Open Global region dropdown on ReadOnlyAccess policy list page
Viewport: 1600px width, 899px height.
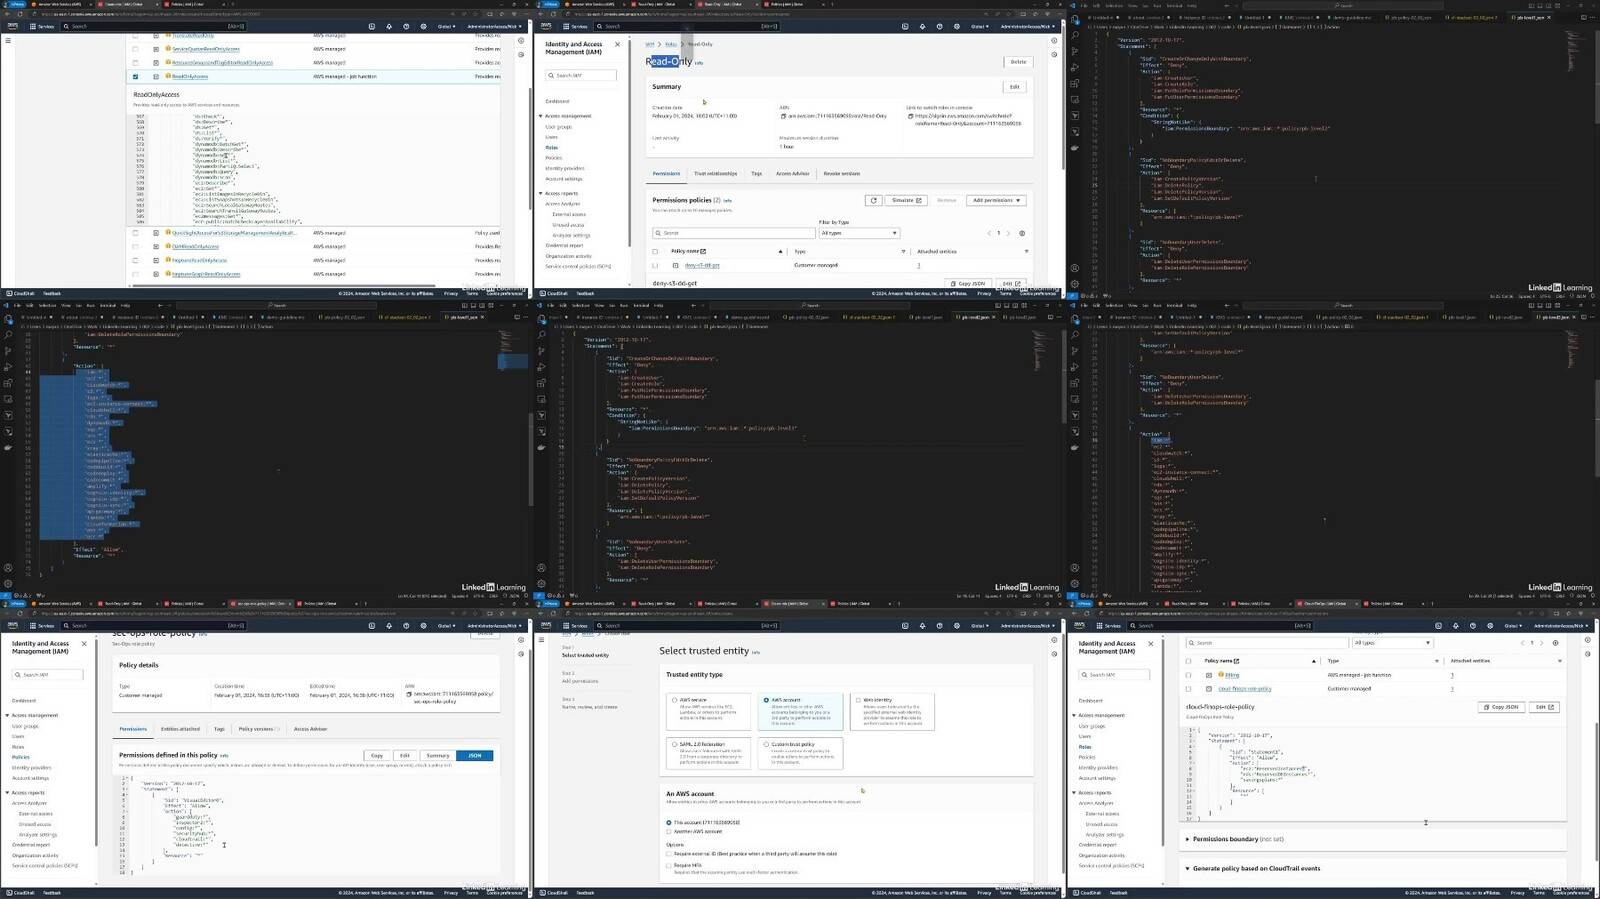(x=446, y=26)
